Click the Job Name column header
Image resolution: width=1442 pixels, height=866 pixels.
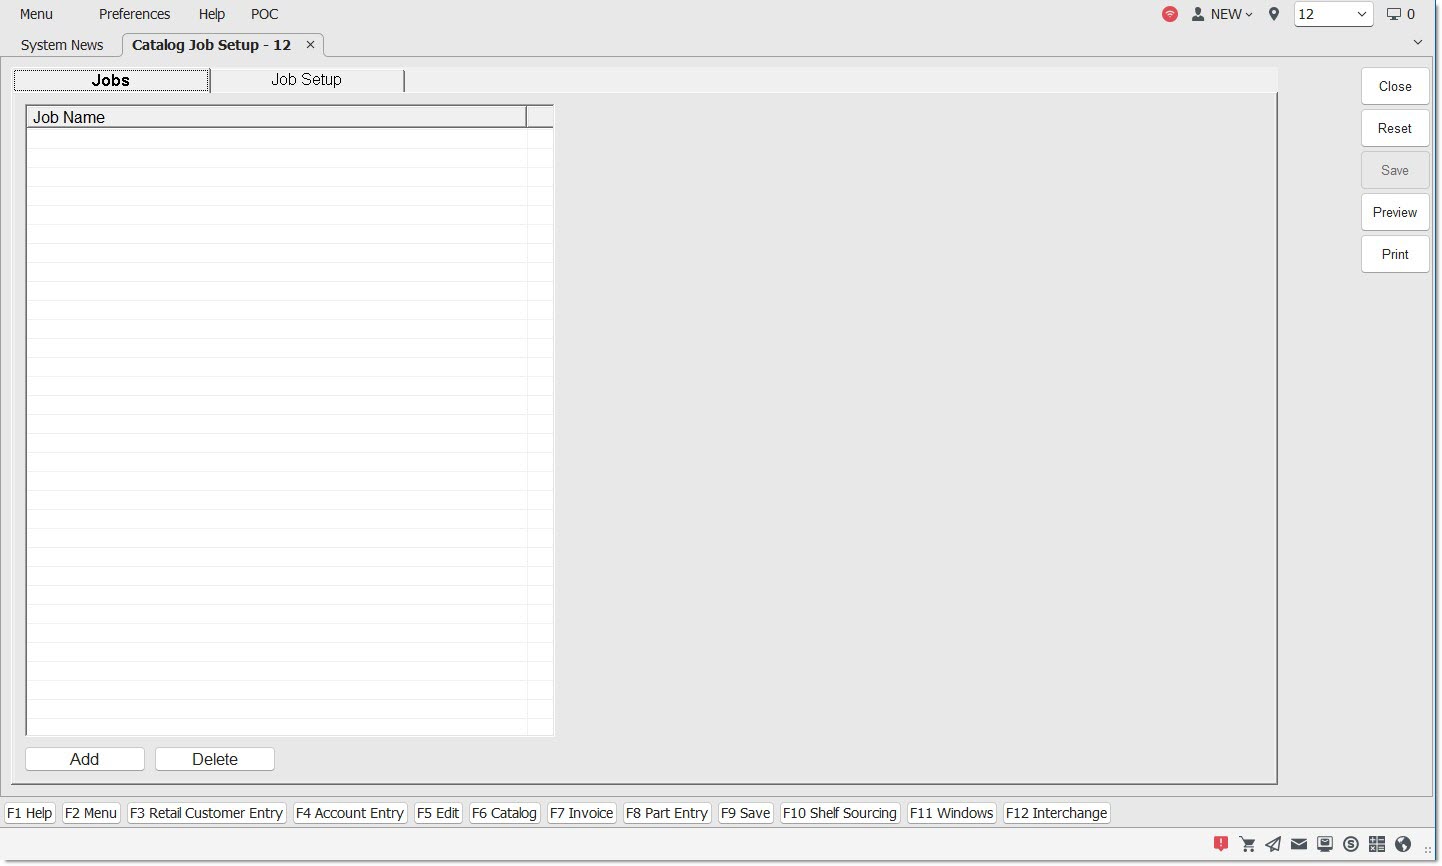tap(276, 117)
